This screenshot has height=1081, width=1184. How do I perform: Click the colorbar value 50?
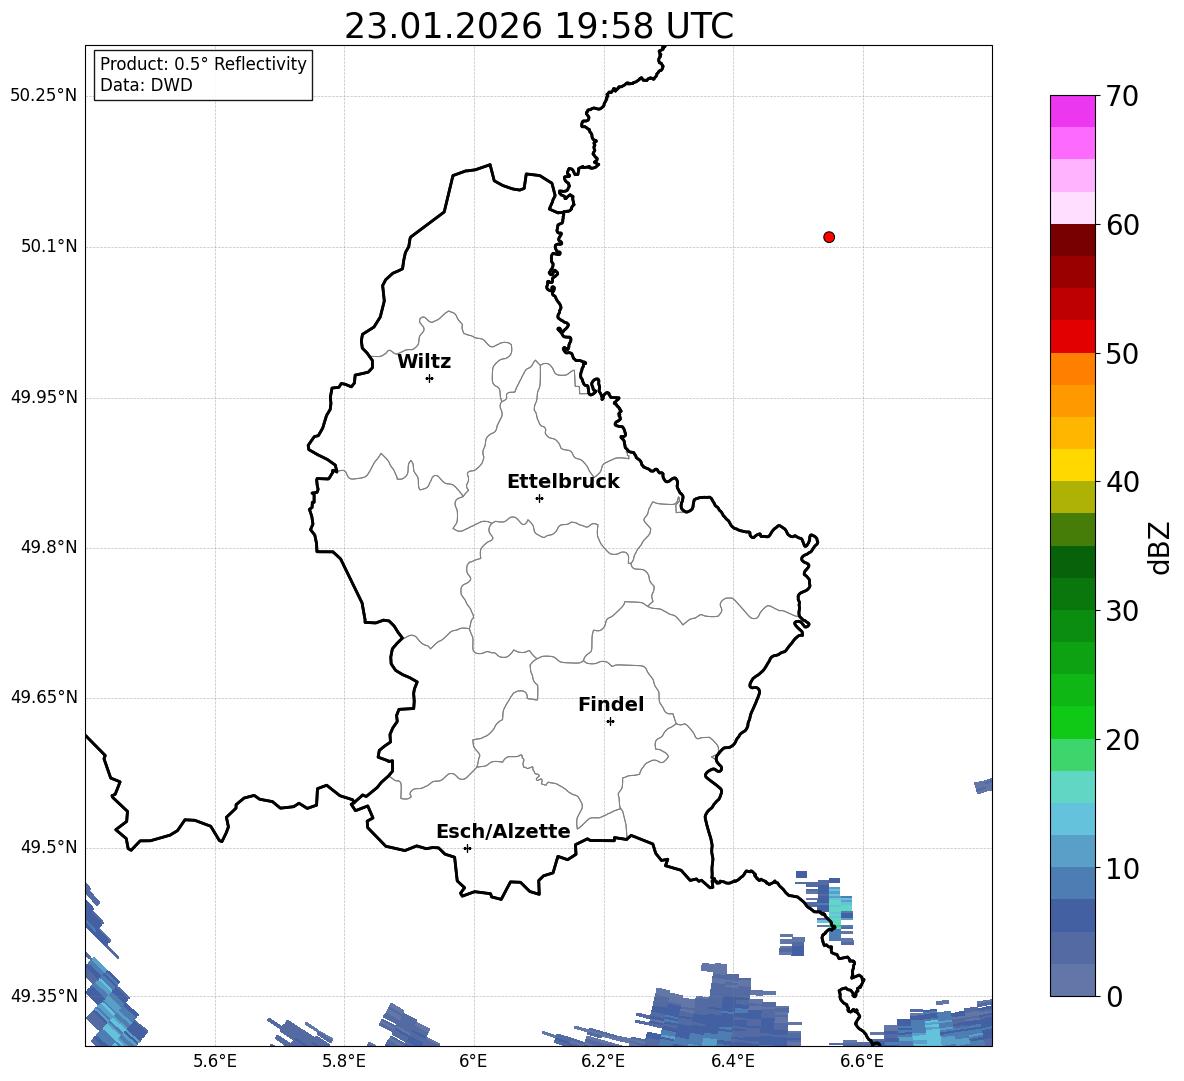[1122, 353]
